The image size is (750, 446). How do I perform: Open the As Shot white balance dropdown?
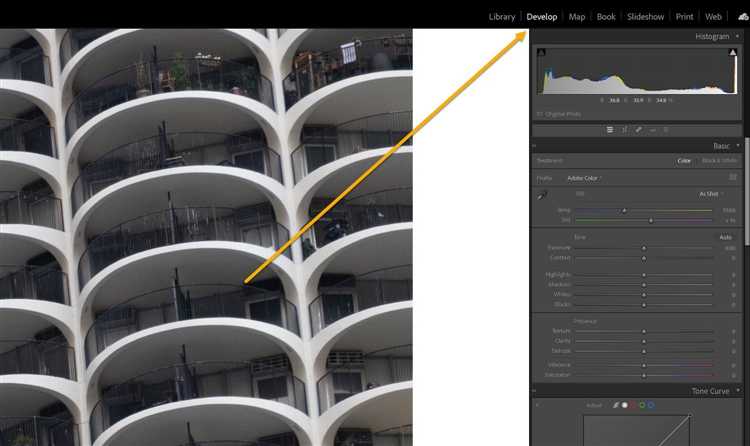(711, 194)
